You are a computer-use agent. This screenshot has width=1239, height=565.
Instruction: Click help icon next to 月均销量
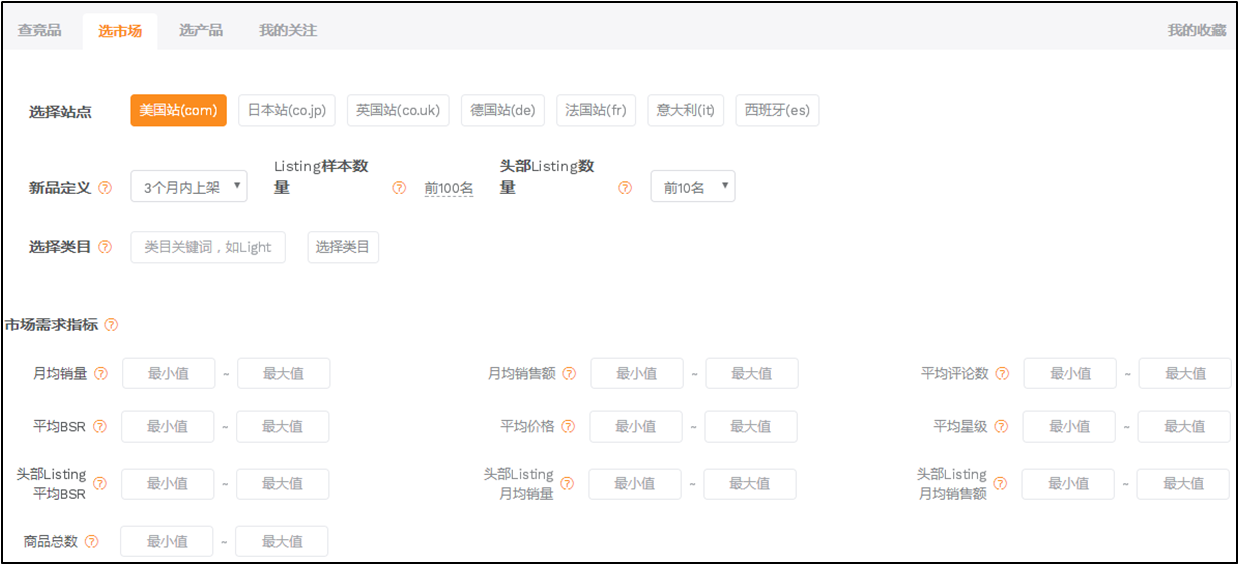point(100,374)
